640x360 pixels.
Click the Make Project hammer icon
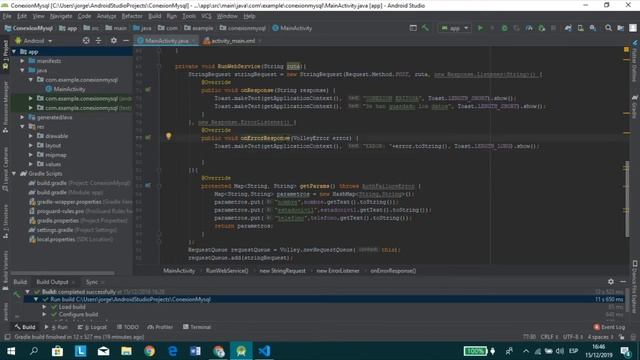425,28
